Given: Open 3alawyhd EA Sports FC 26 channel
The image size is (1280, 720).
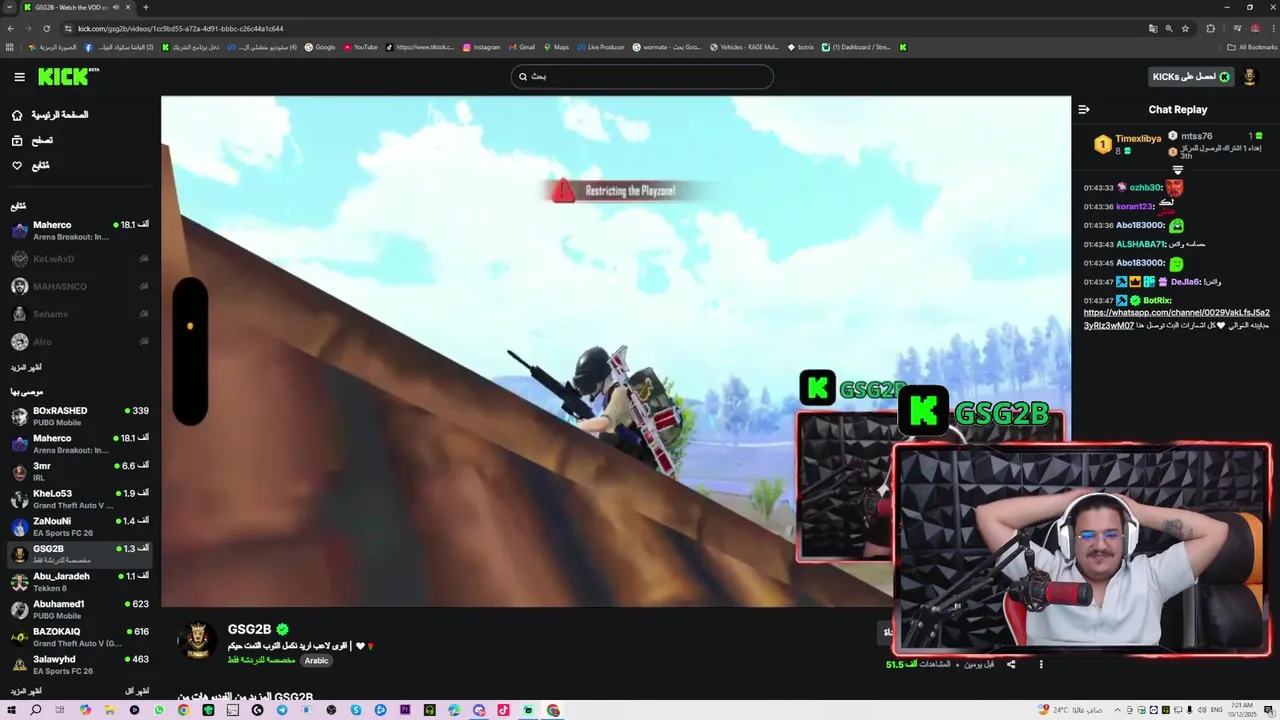Looking at the screenshot, I should coord(80,664).
